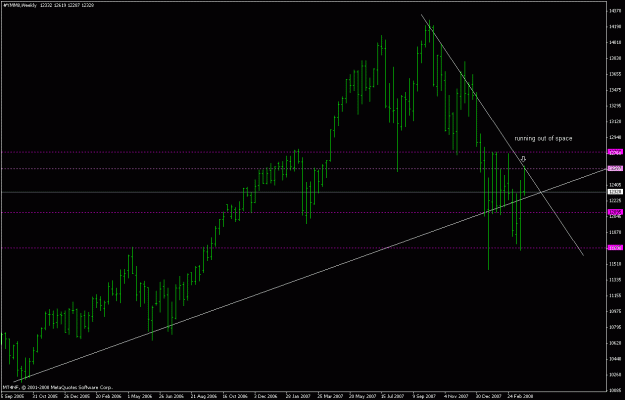
Task: Click the '24 Feb 2008' date label
Action: [519, 397]
